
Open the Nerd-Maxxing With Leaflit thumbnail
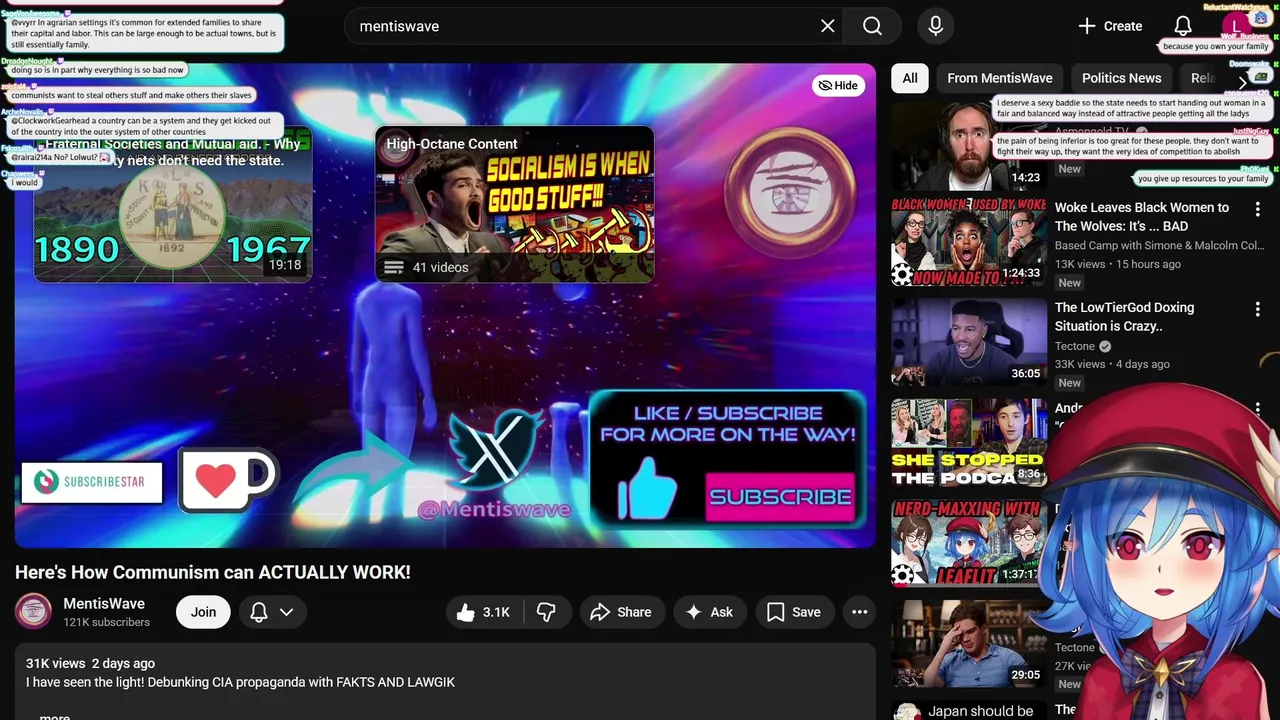click(969, 542)
